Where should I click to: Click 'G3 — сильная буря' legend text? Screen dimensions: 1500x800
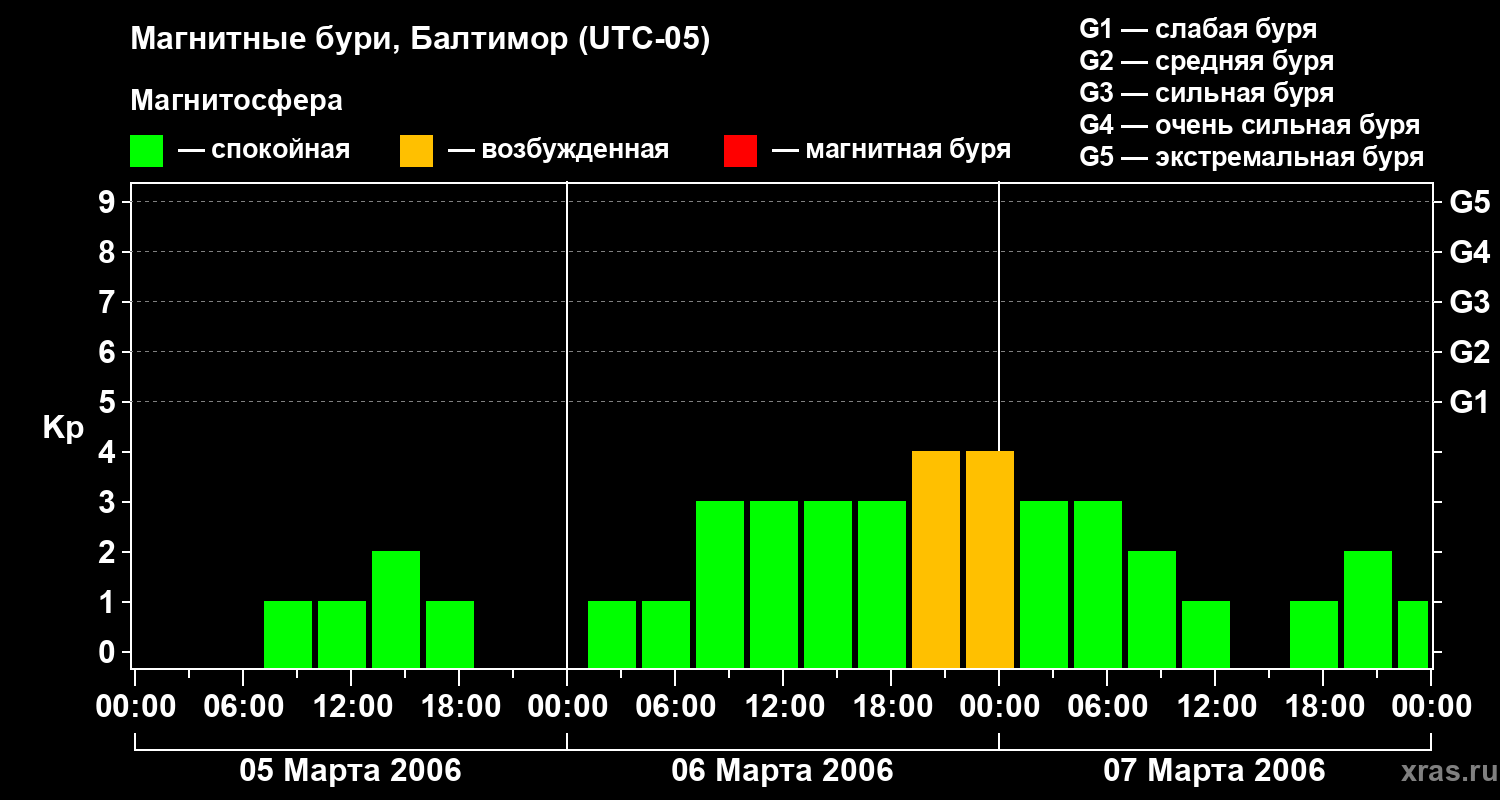click(x=1206, y=94)
